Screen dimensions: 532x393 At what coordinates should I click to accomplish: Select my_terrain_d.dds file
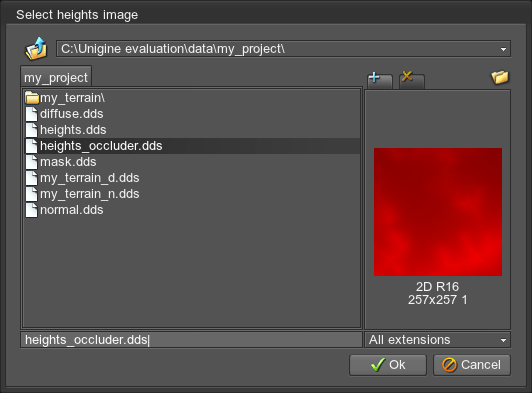pyautogui.click(x=192, y=178)
